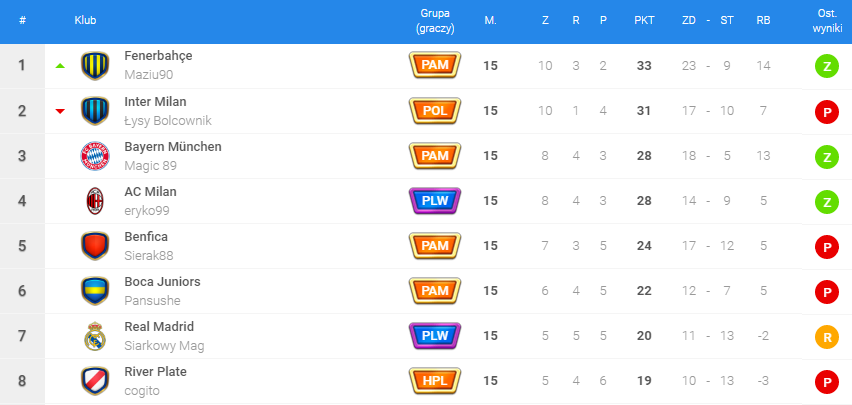
Task: Click the Inter Milan club crest
Action: click(94, 111)
